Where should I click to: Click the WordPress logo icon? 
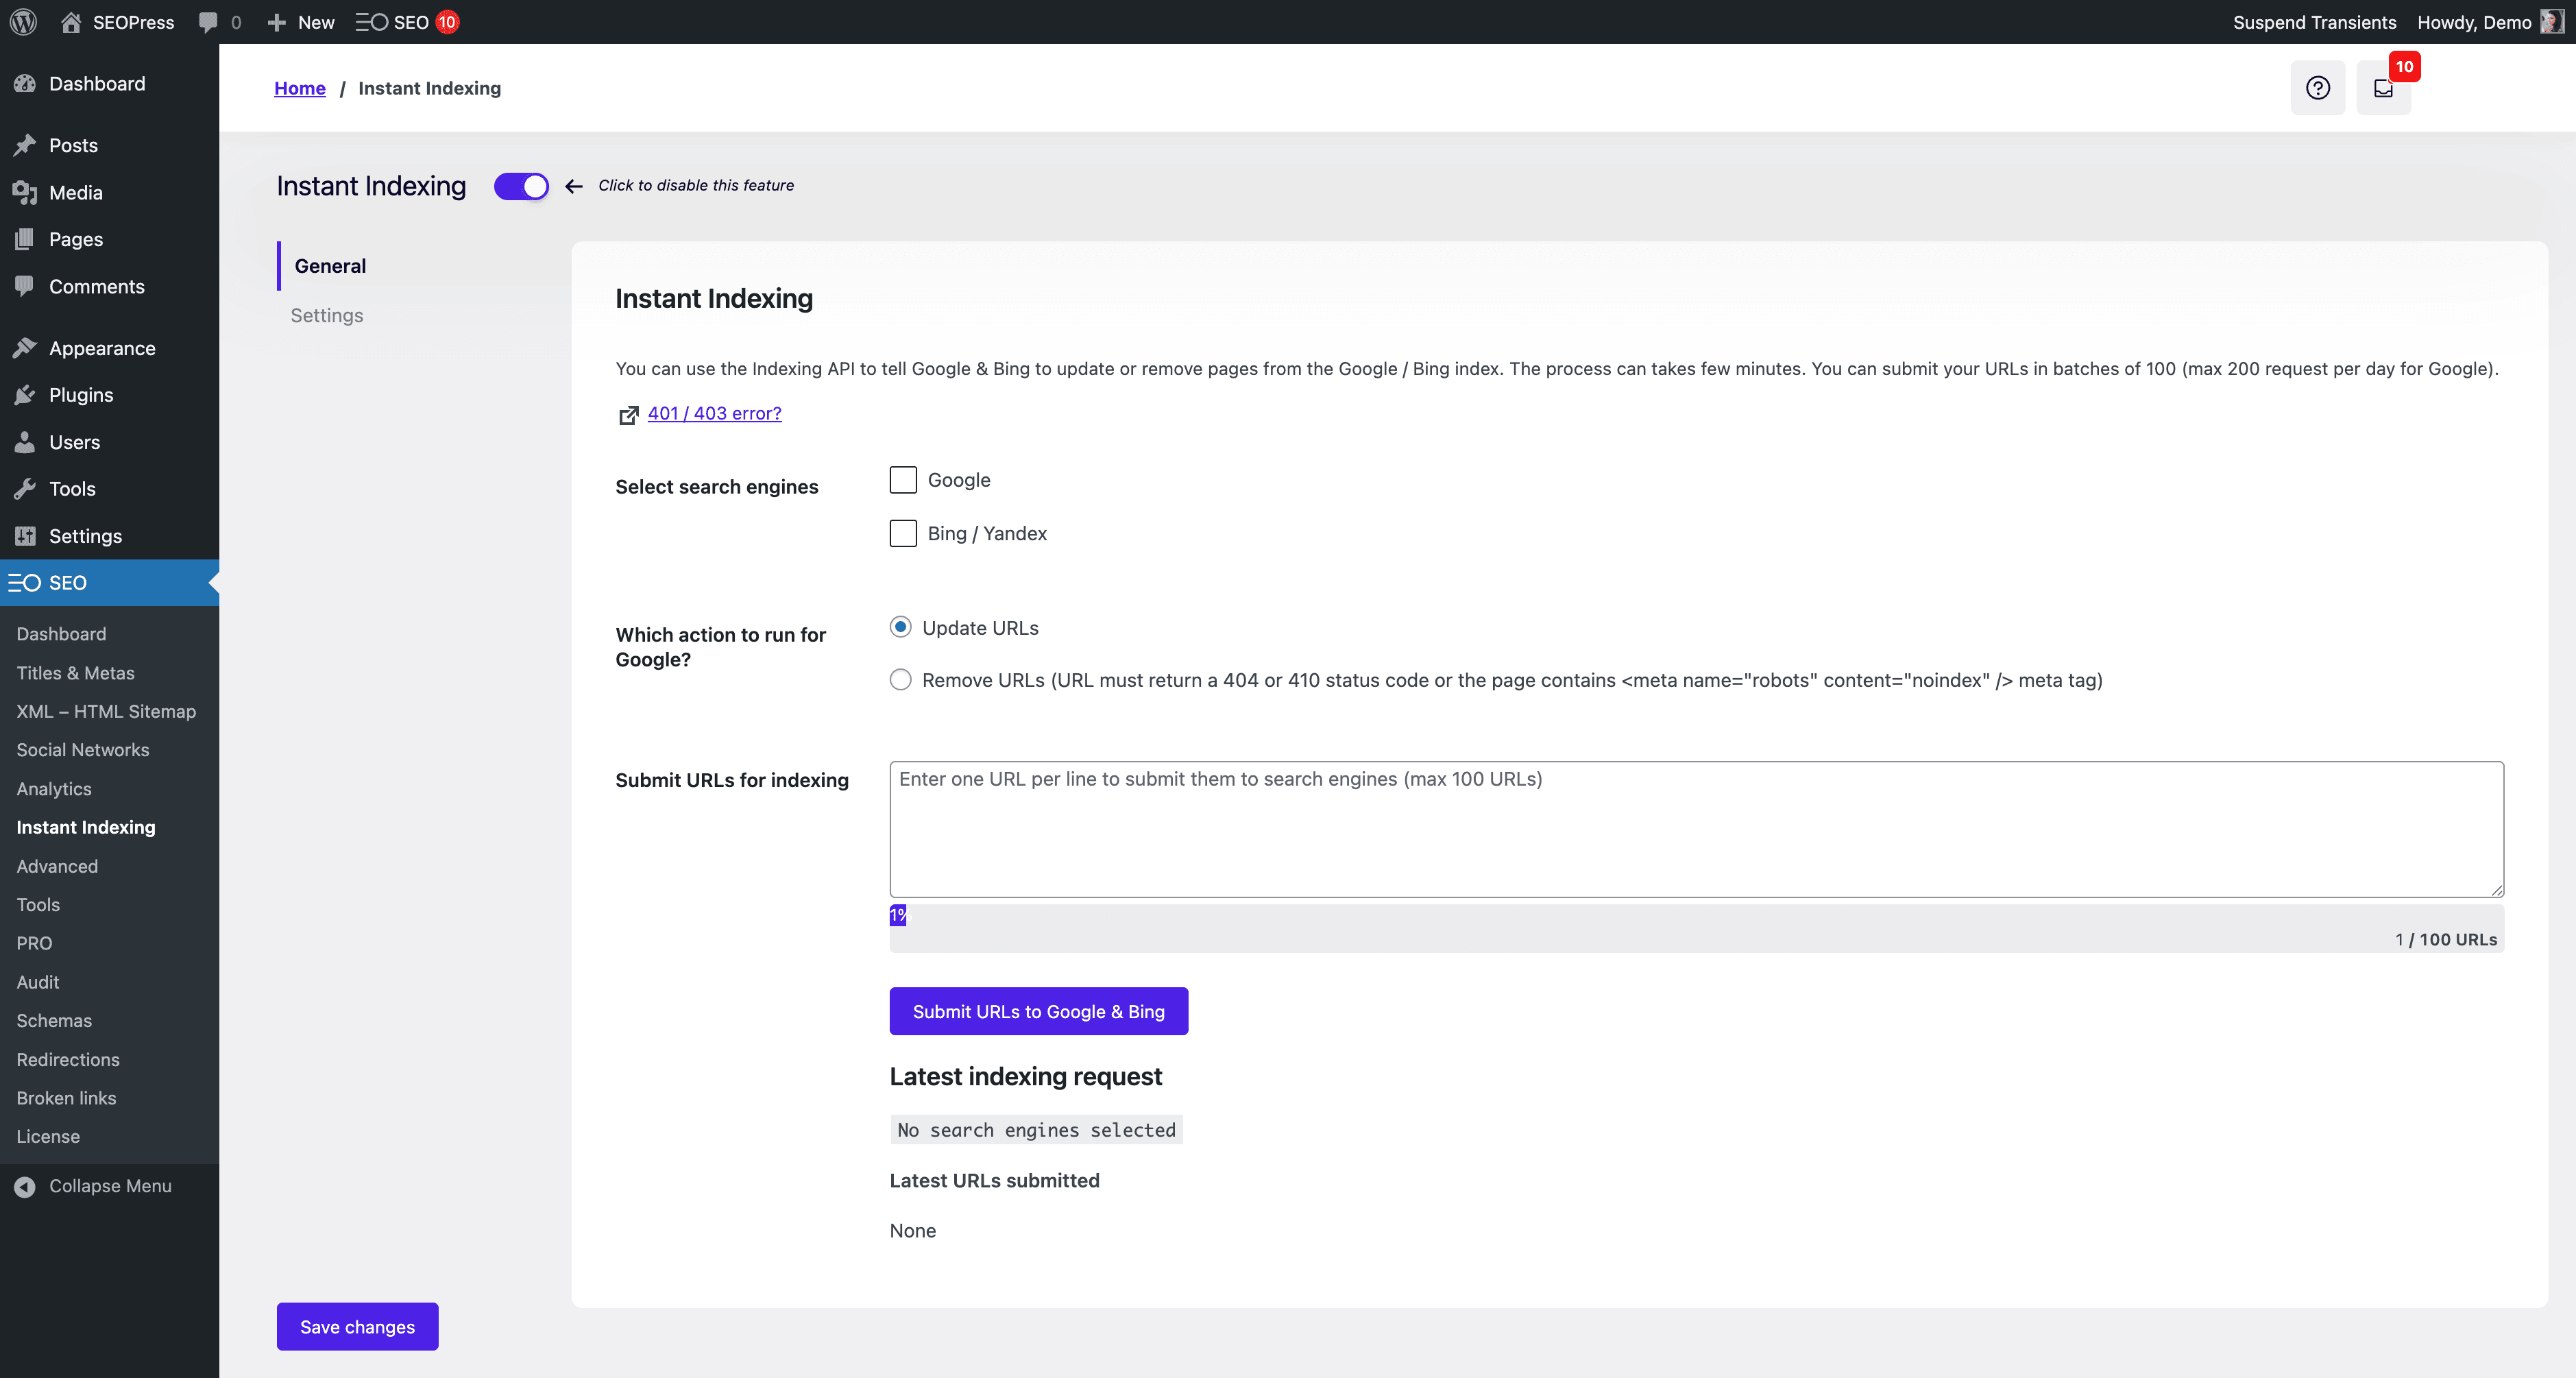click(x=24, y=22)
